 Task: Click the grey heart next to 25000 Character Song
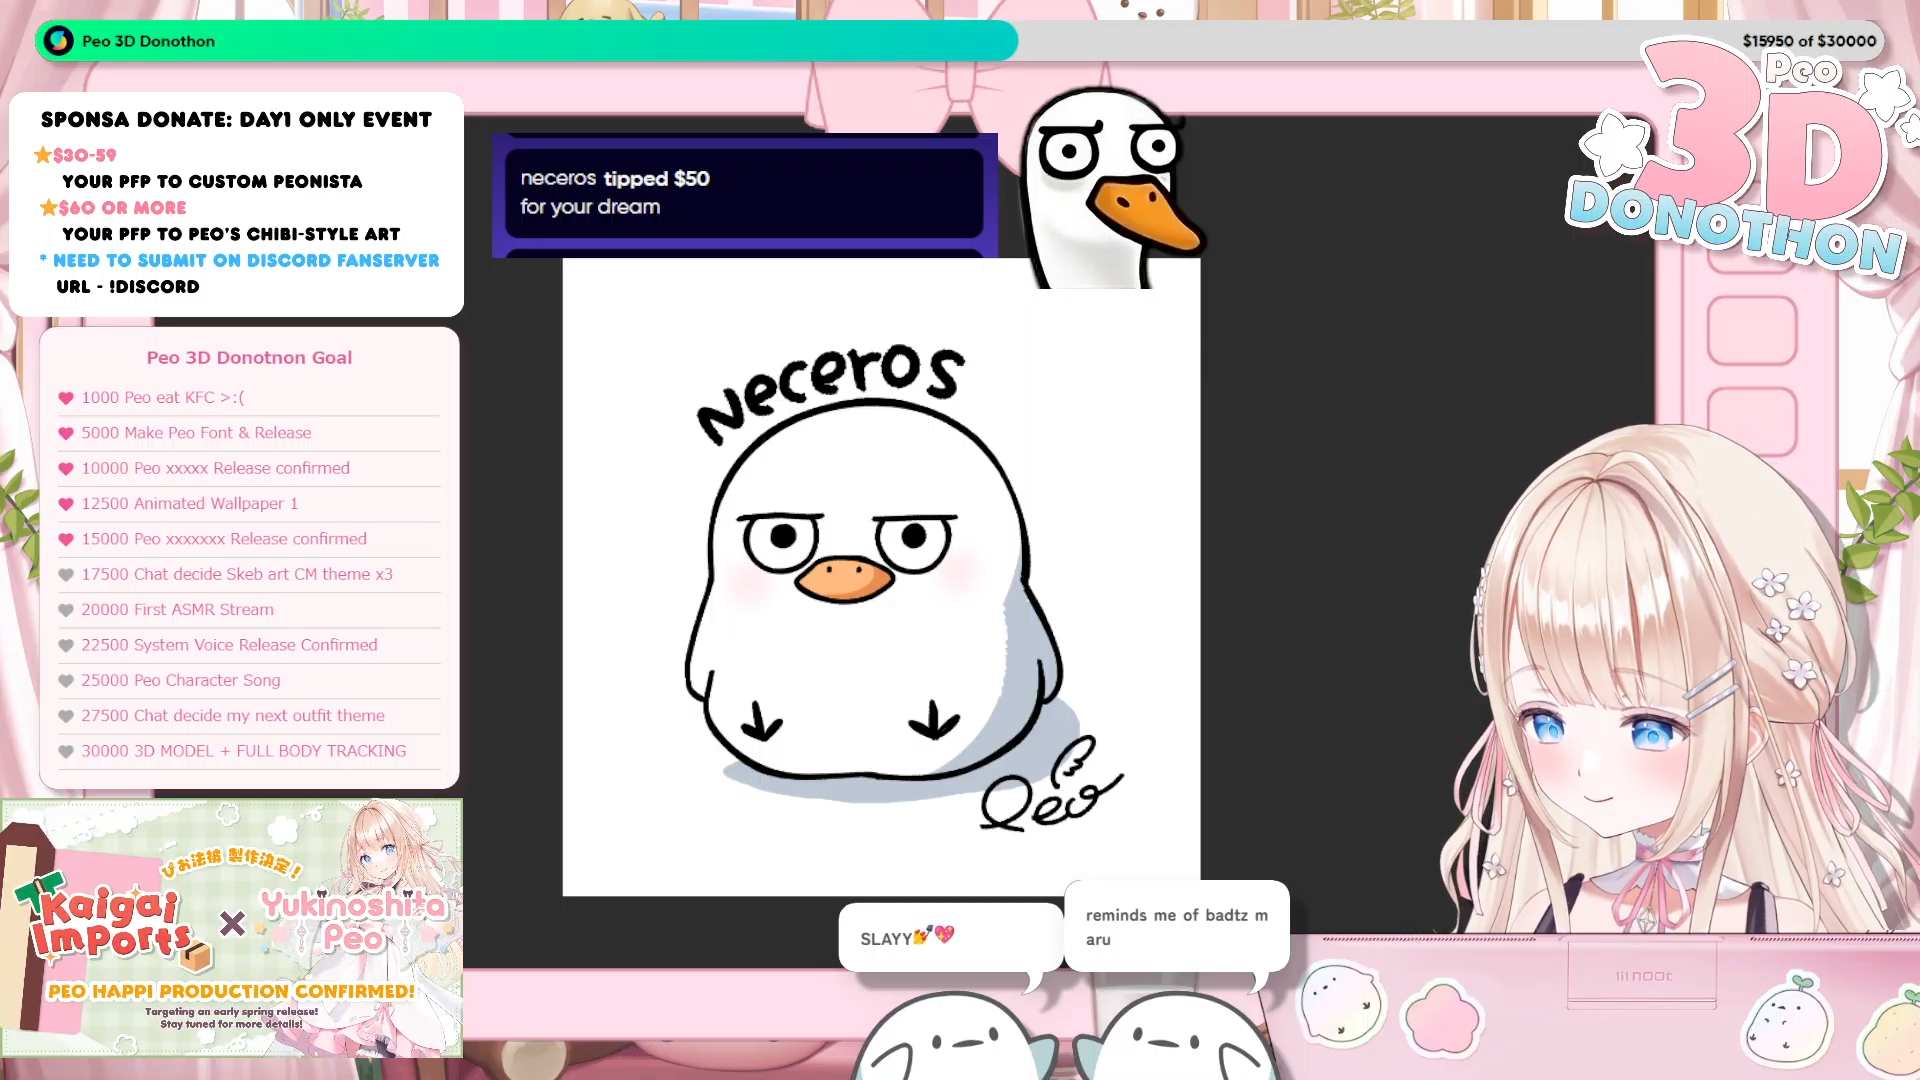[66, 681]
